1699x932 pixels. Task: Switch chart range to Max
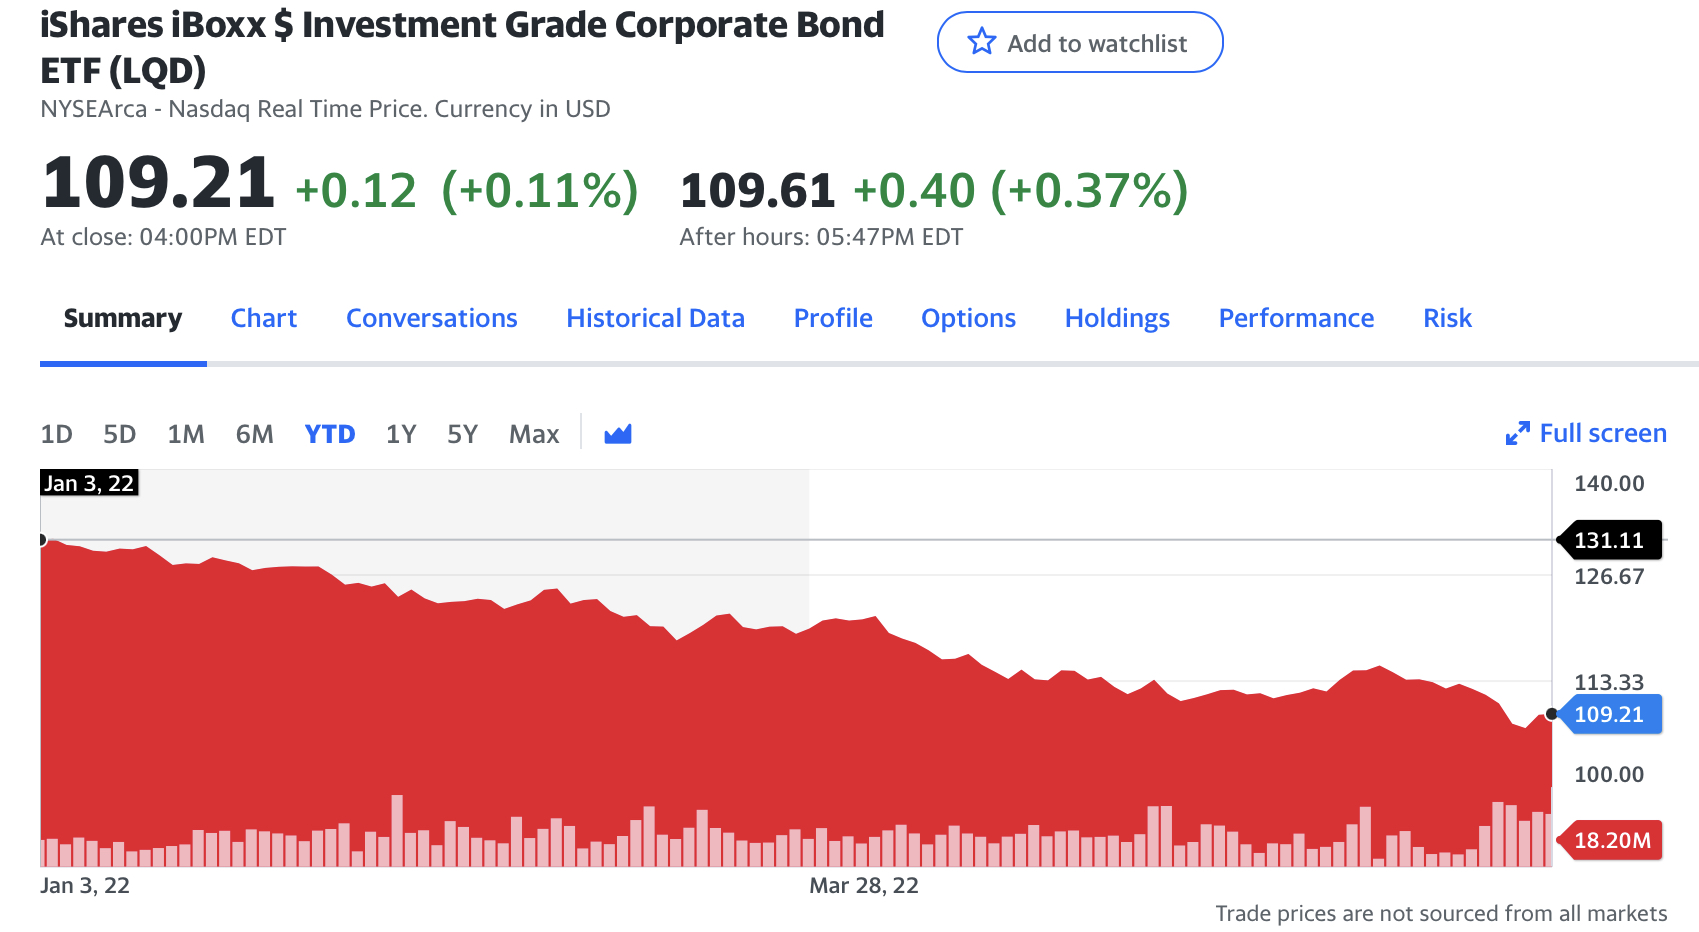[534, 434]
